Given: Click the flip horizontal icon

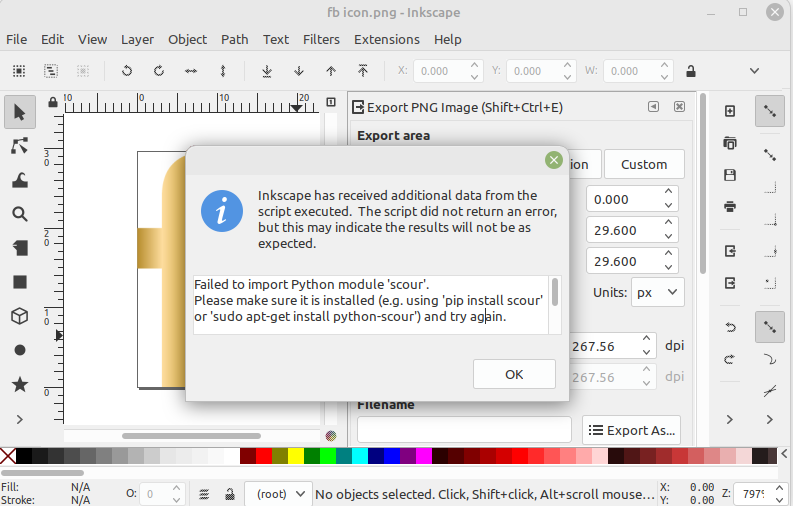Looking at the screenshot, I should tap(190, 71).
